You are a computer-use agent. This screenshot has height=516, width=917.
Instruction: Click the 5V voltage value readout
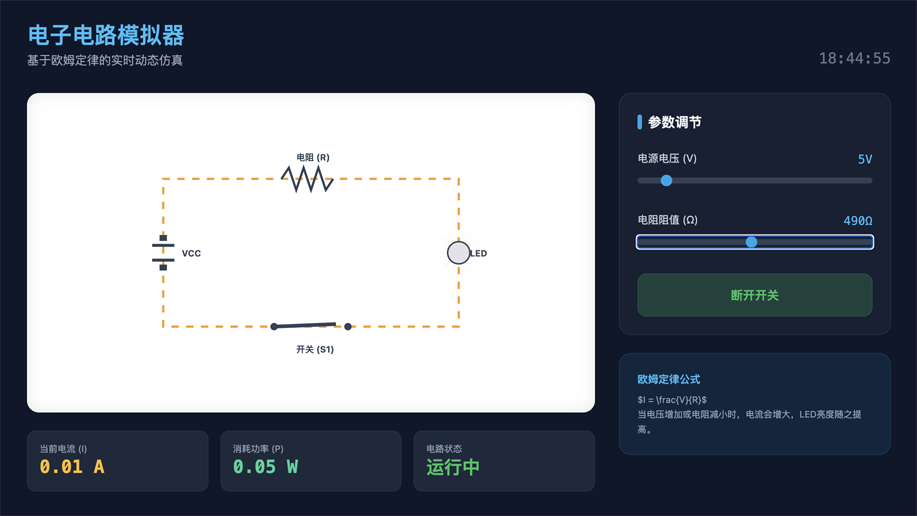click(x=864, y=159)
